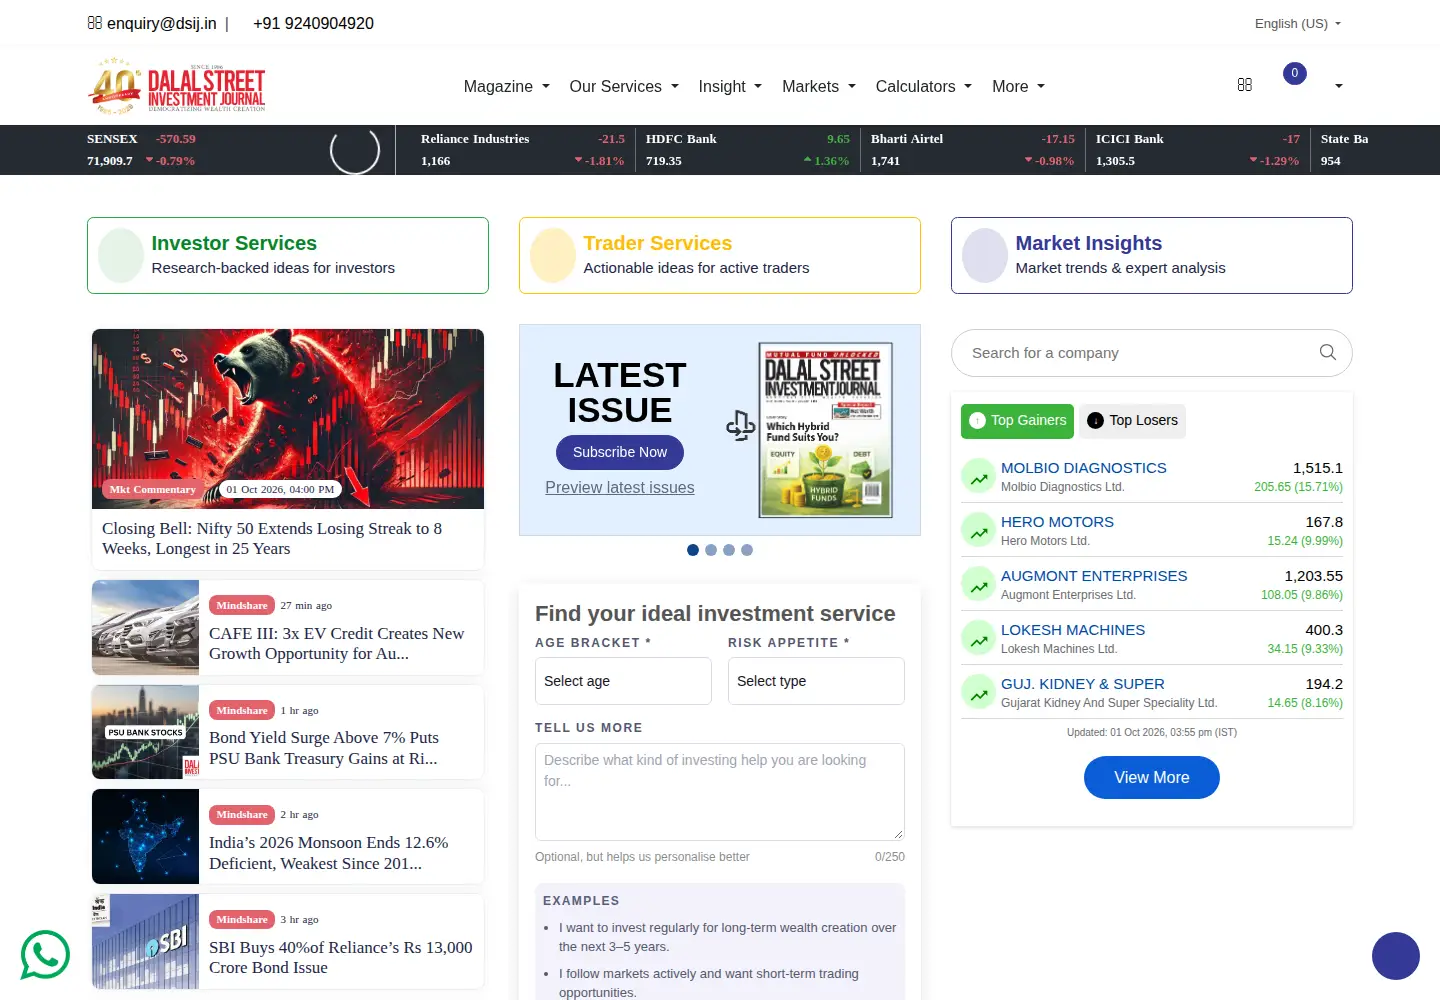The width and height of the screenshot is (1440, 1000).
Task: Click the round blue floating button at bottom right
Action: click(1396, 956)
